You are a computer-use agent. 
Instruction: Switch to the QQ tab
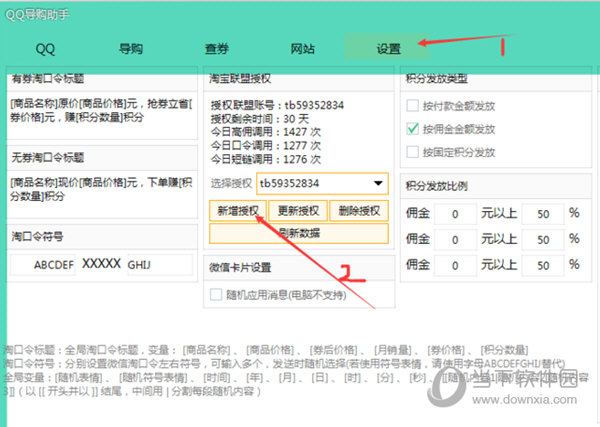point(45,49)
